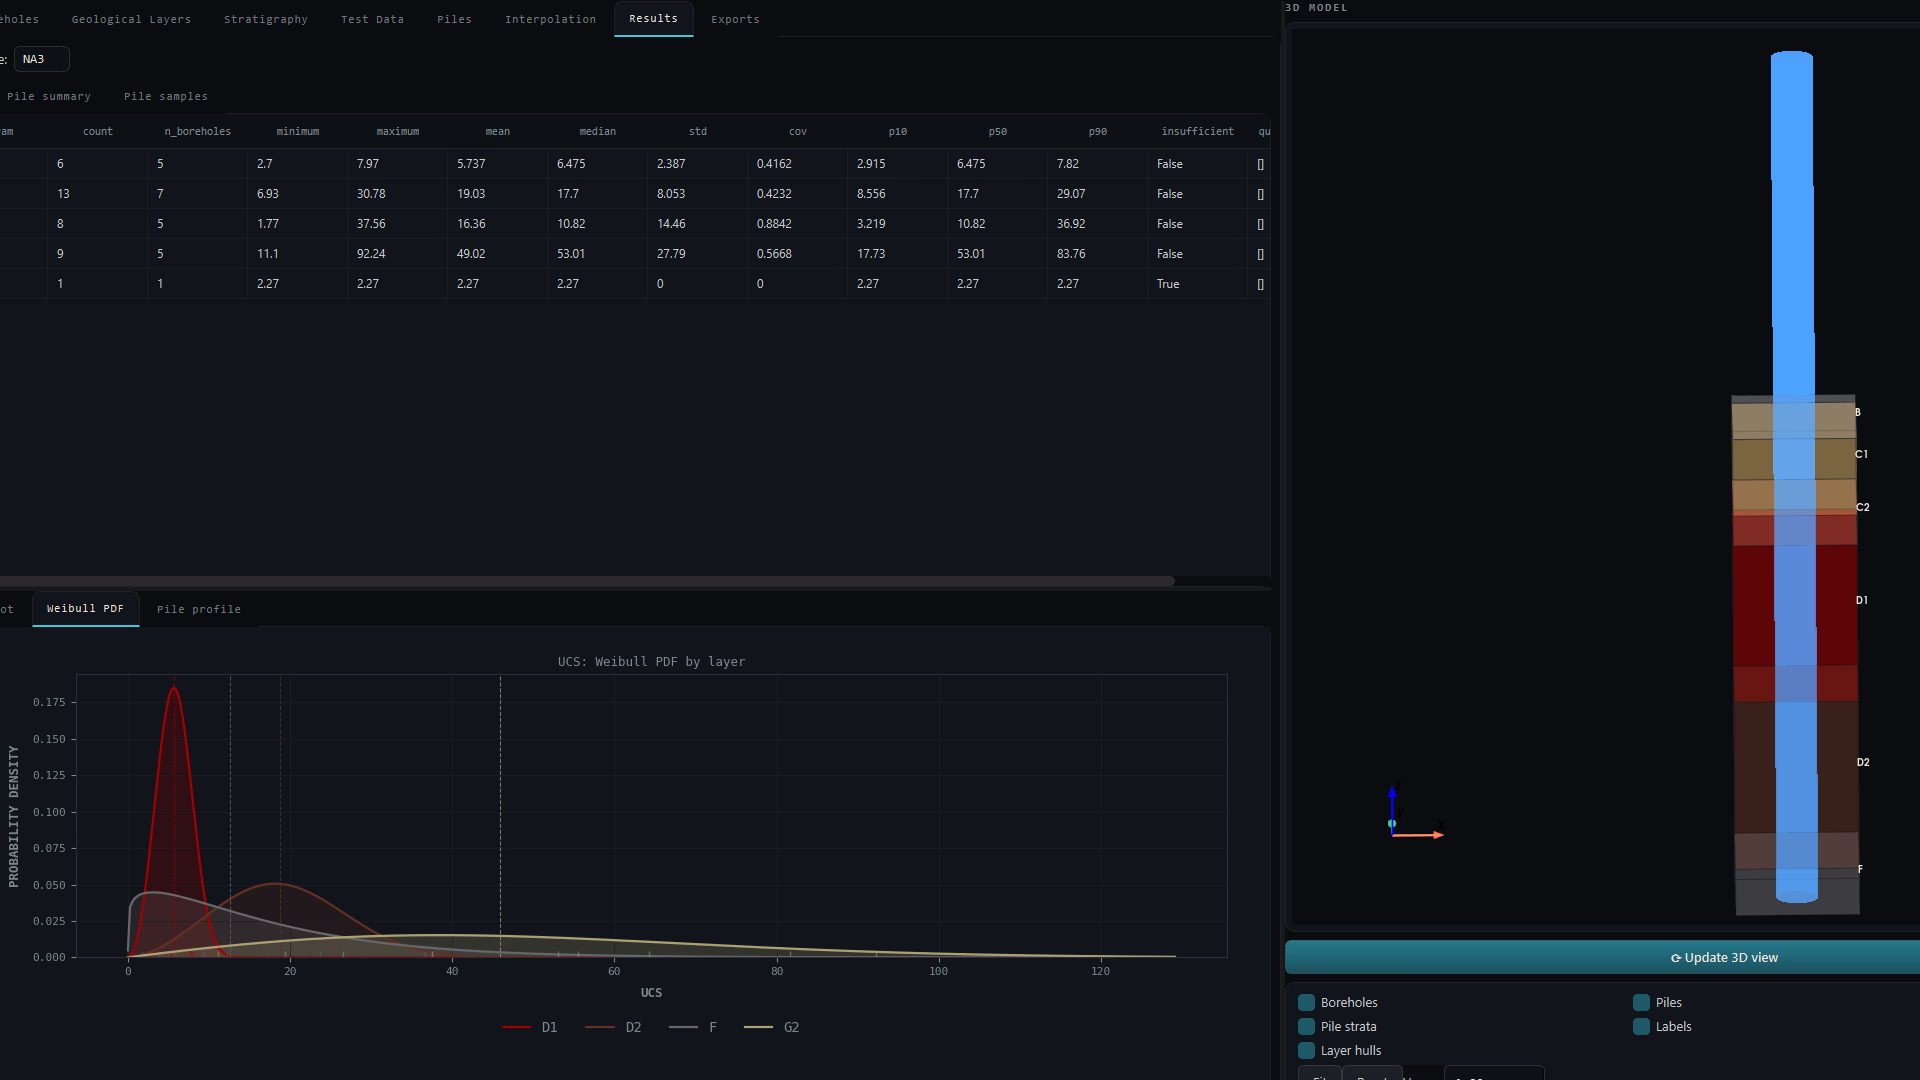Show the Pile summary sub-tab
Image resolution: width=1920 pixels, height=1080 pixels.
[48, 96]
